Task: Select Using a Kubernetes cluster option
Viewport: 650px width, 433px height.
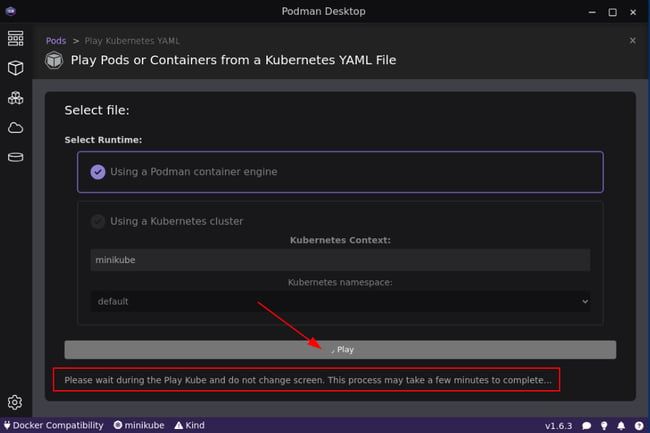Action: point(176,221)
